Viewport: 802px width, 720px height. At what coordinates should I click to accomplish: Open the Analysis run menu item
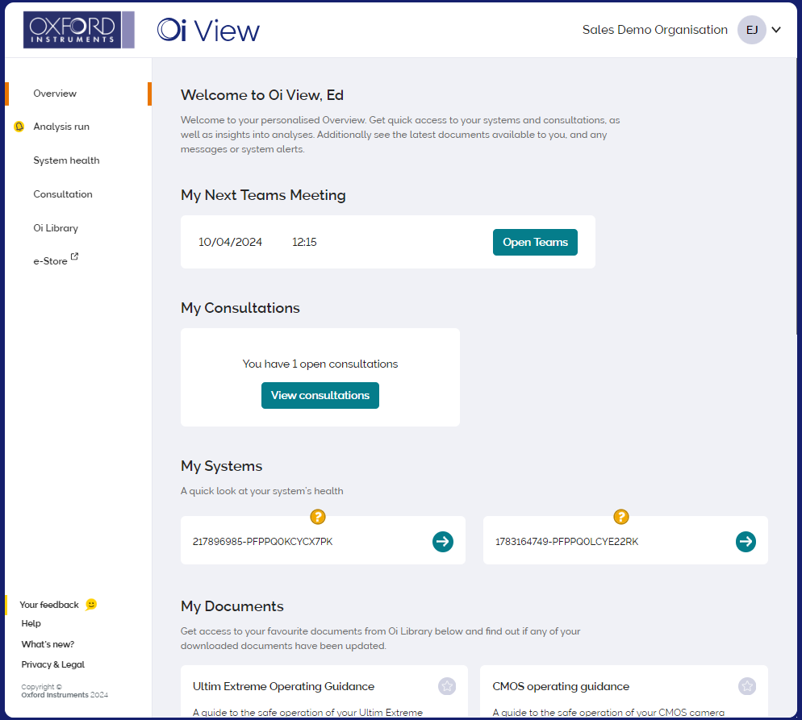click(61, 127)
